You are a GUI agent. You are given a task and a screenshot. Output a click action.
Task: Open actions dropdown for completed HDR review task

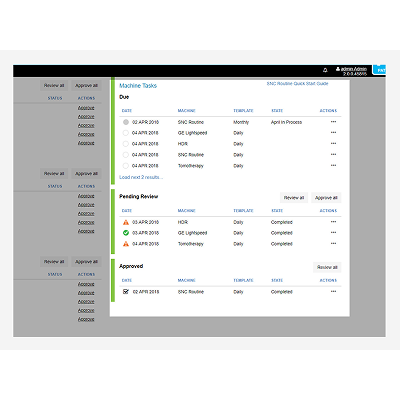[x=333, y=222]
